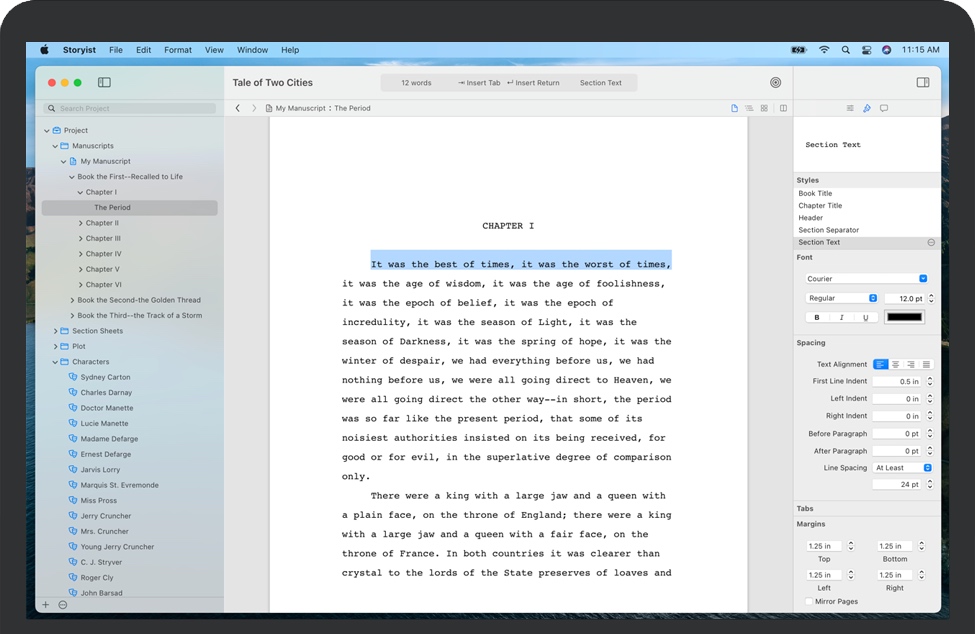The image size is (975, 634).
Task: Toggle the right inspector panel icon
Action: coord(922,83)
